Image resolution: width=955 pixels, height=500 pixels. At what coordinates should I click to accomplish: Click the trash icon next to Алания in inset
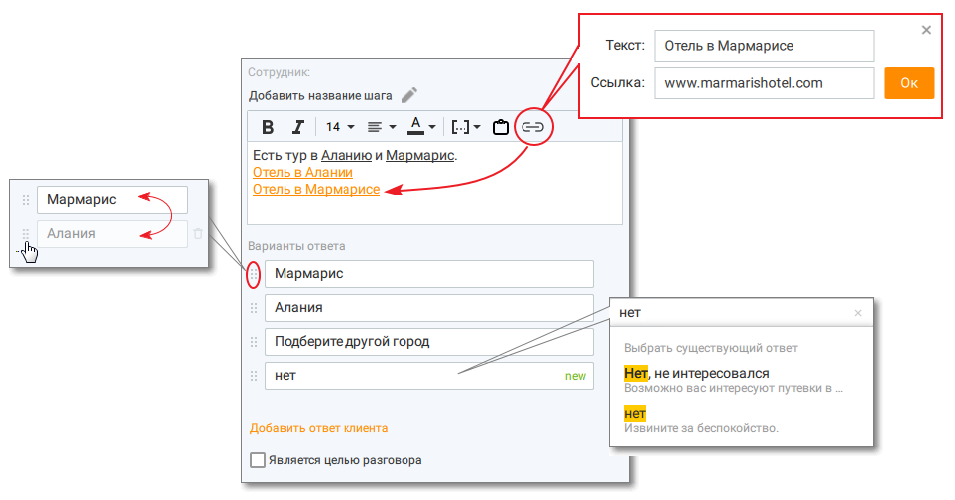pos(198,234)
